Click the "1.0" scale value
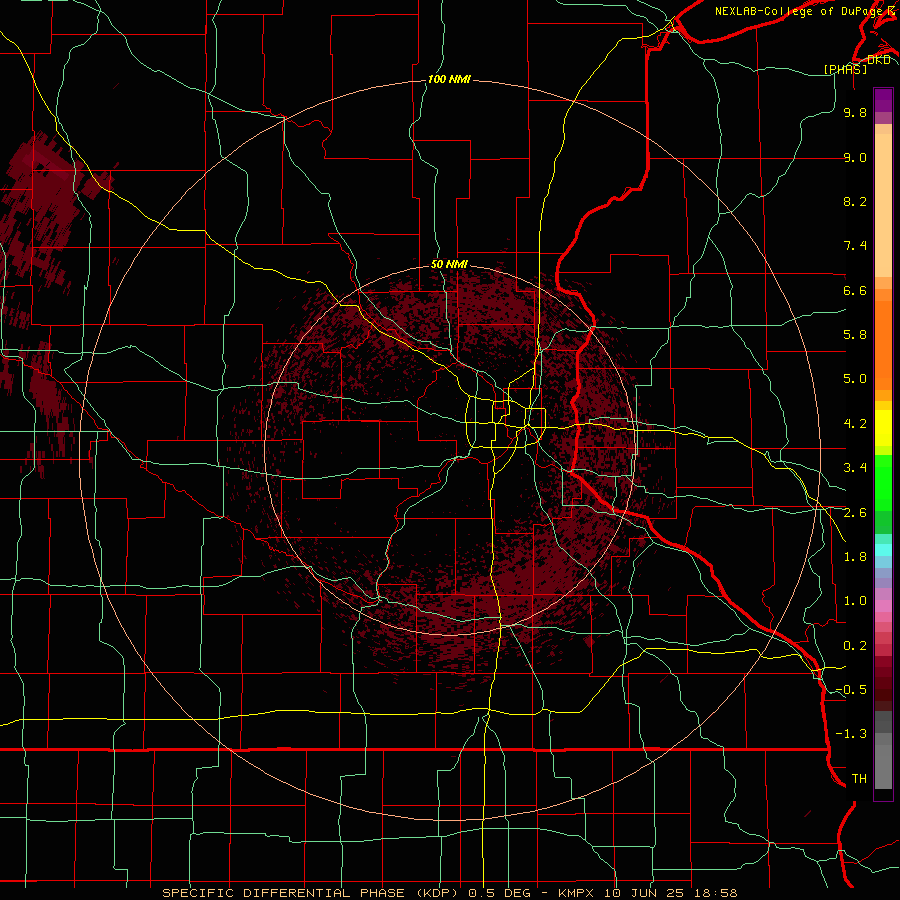Screen dimensions: 900x900 pos(855,601)
